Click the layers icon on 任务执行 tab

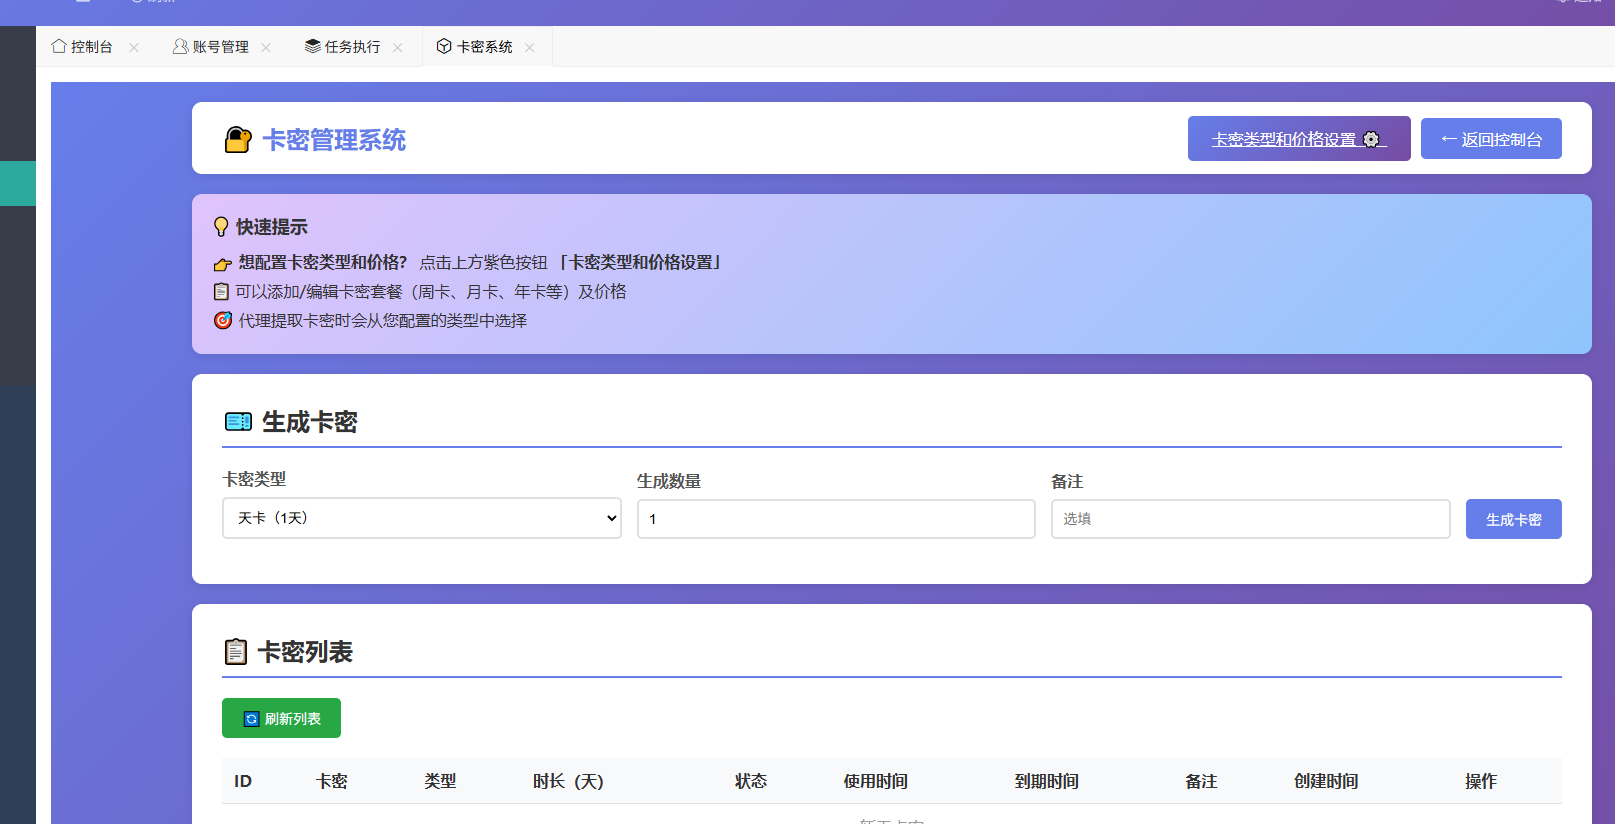pyautogui.click(x=312, y=46)
